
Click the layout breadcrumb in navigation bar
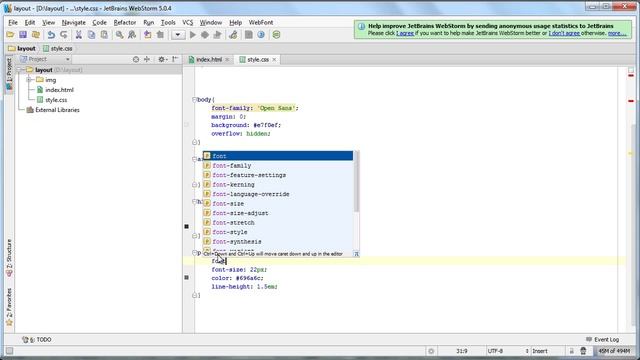pyautogui.click(x=22, y=49)
